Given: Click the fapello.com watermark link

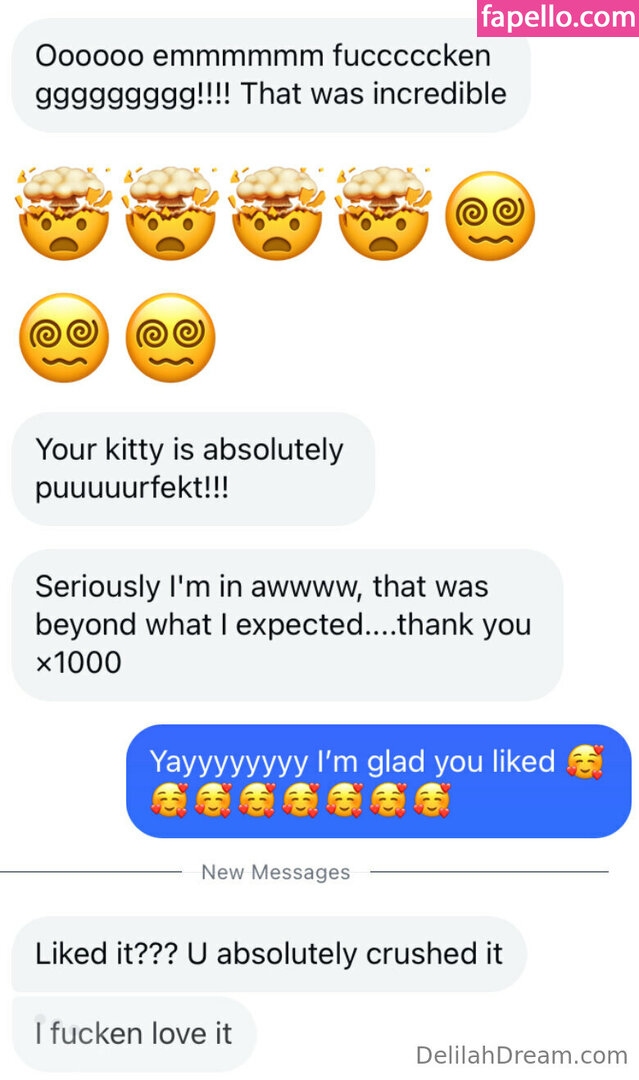Looking at the screenshot, I should [x=558, y=17].
